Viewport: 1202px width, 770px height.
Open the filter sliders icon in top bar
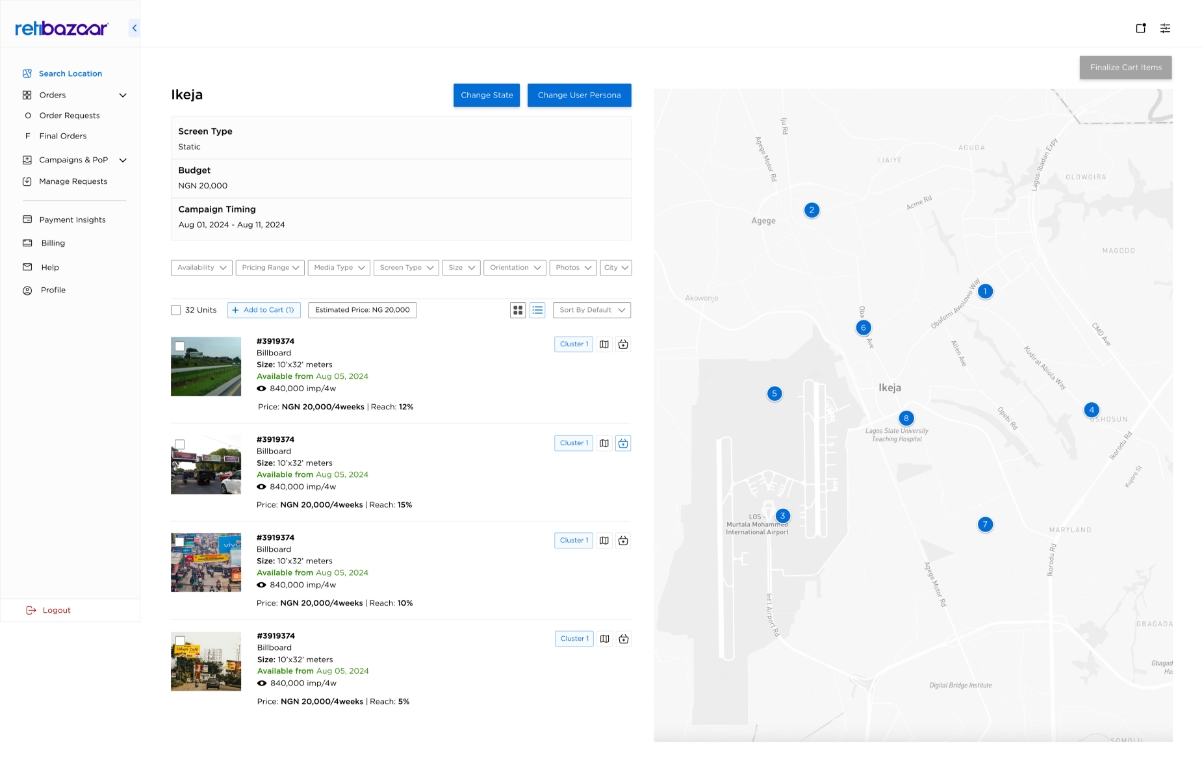(x=1165, y=28)
